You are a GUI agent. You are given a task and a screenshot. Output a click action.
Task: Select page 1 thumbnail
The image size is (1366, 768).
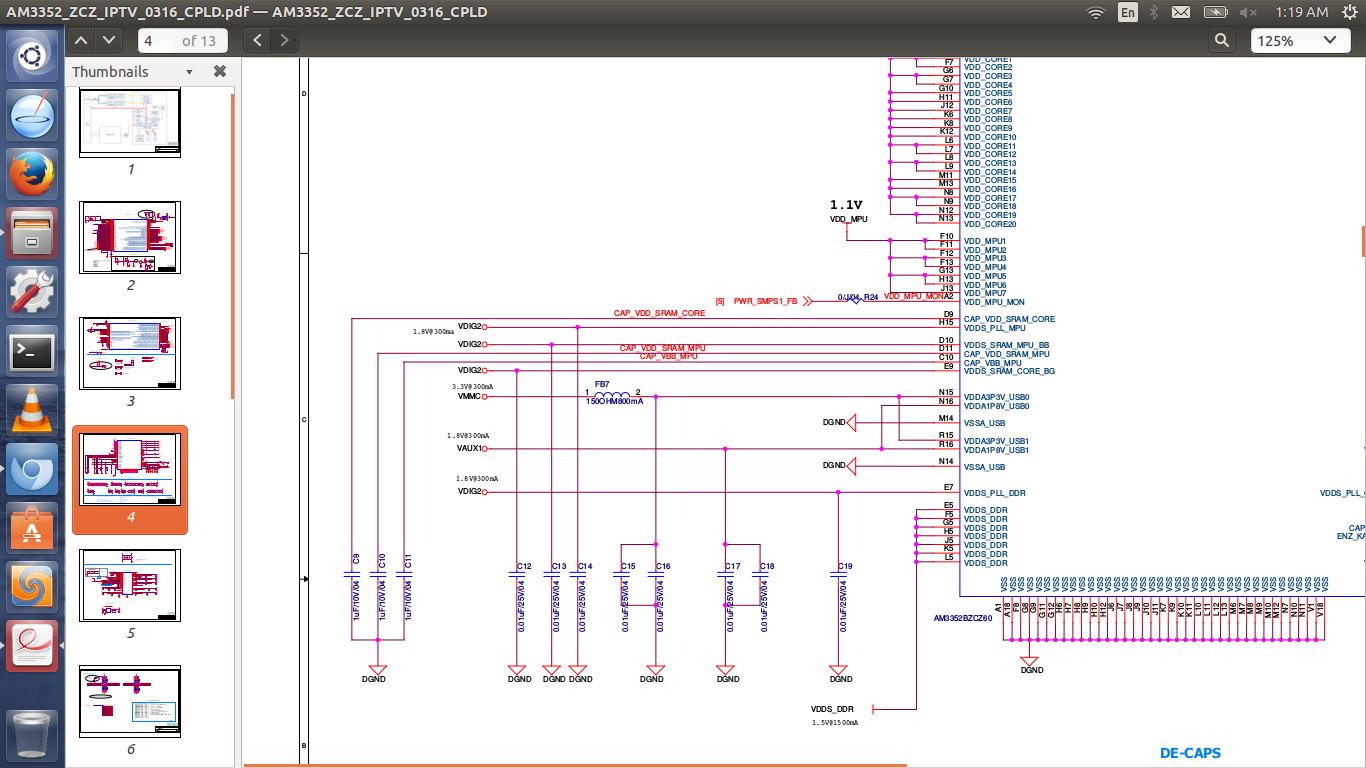(x=130, y=123)
